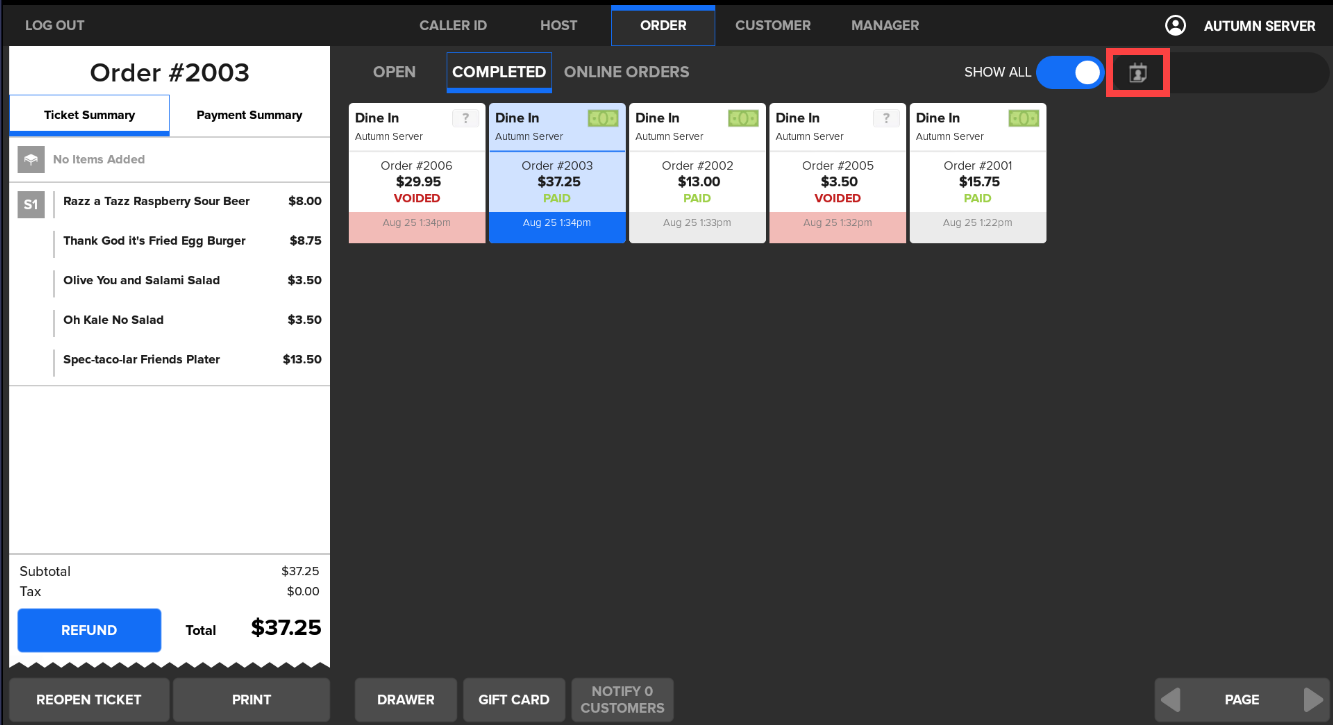Click the Reopen Ticket button
The height and width of the screenshot is (725, 1333).
88,700
